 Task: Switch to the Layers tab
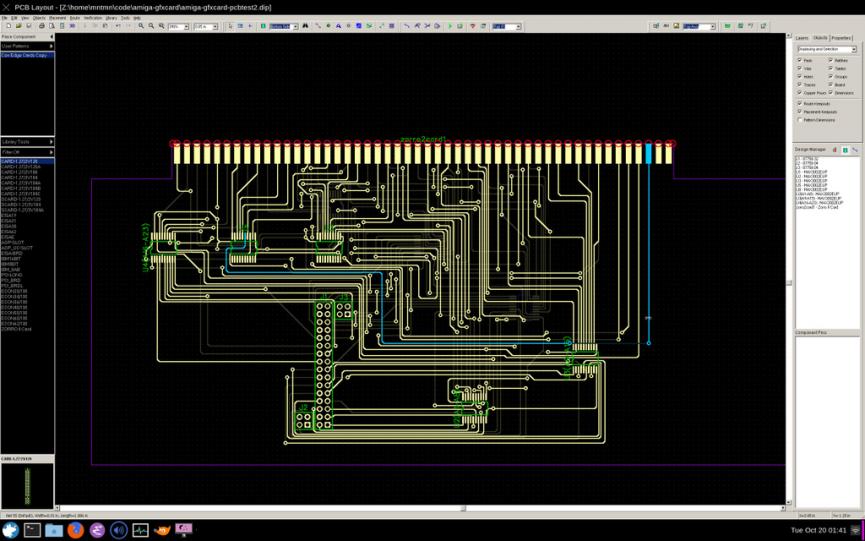coord(802,38)
